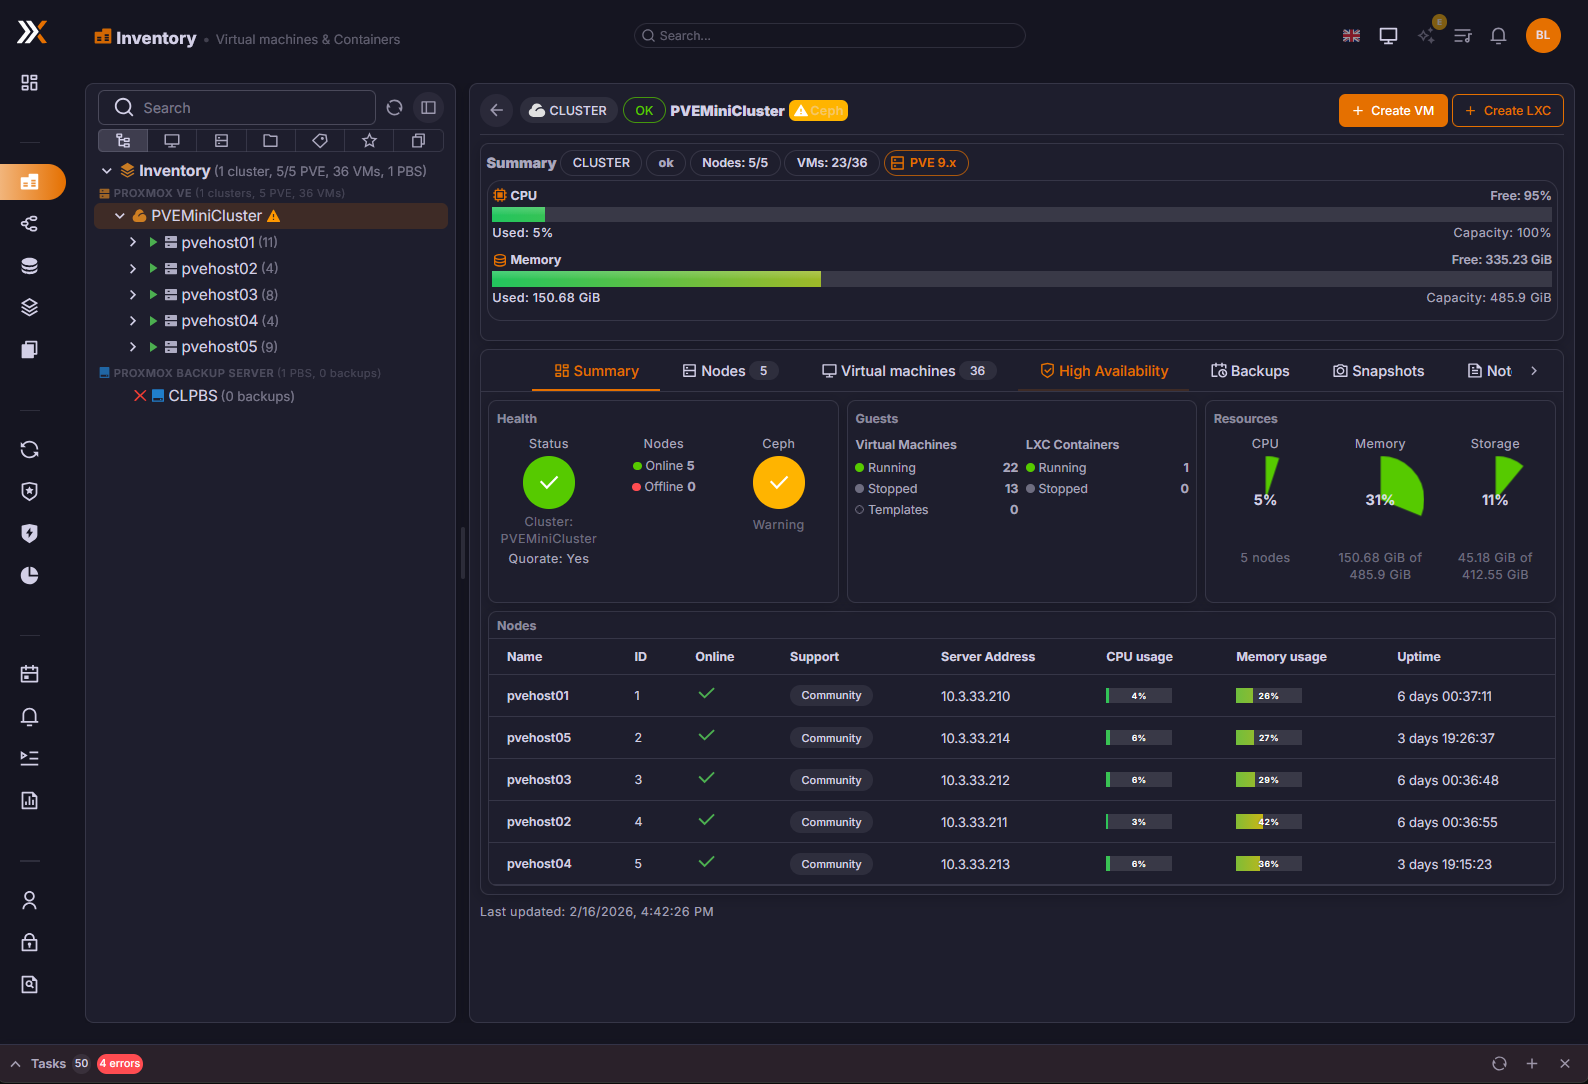The height and width of the screenshot is (1084, 1588).
Task: Select the favorites star filter
Action: click(369, 141)
